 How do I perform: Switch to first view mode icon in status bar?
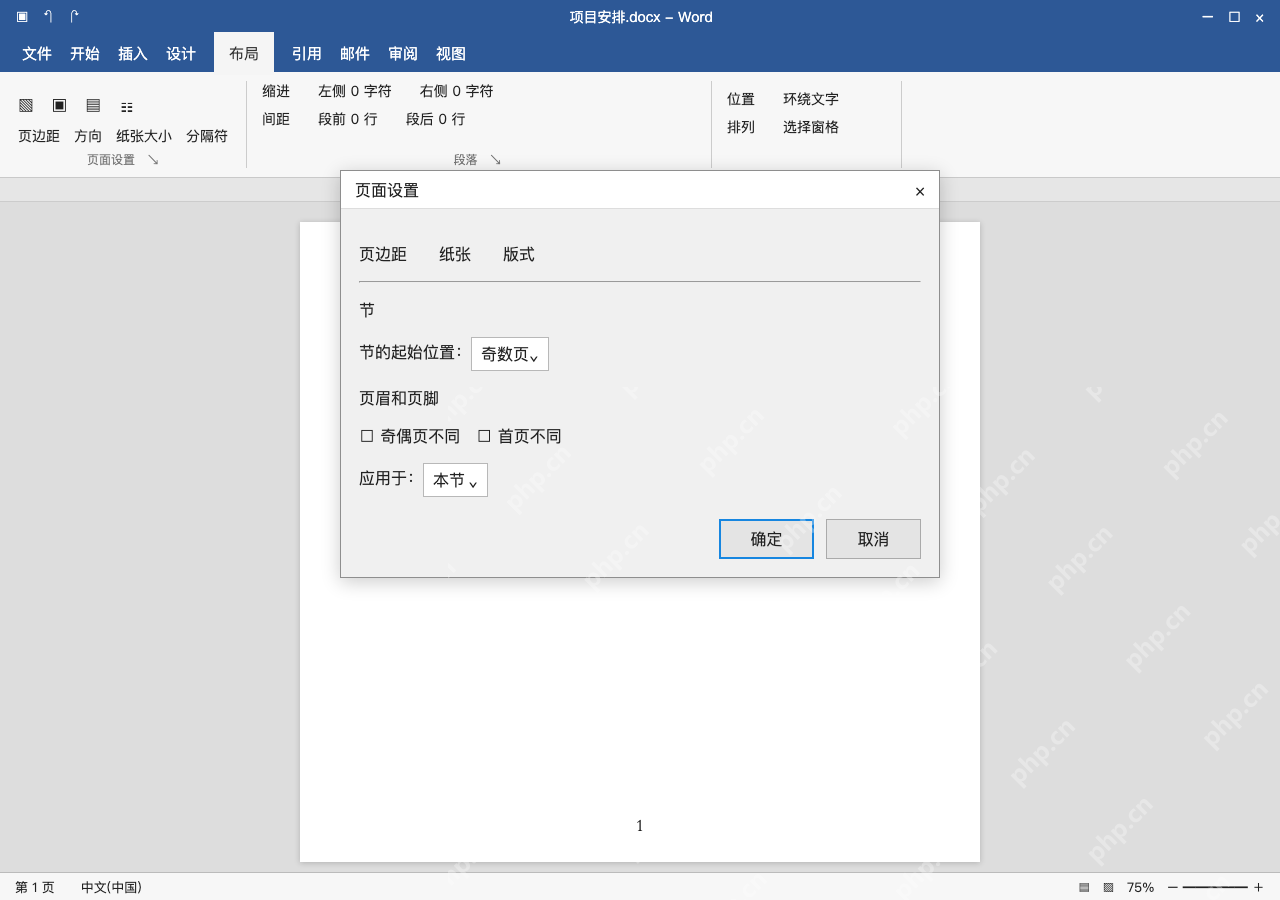click(1084, 887)
